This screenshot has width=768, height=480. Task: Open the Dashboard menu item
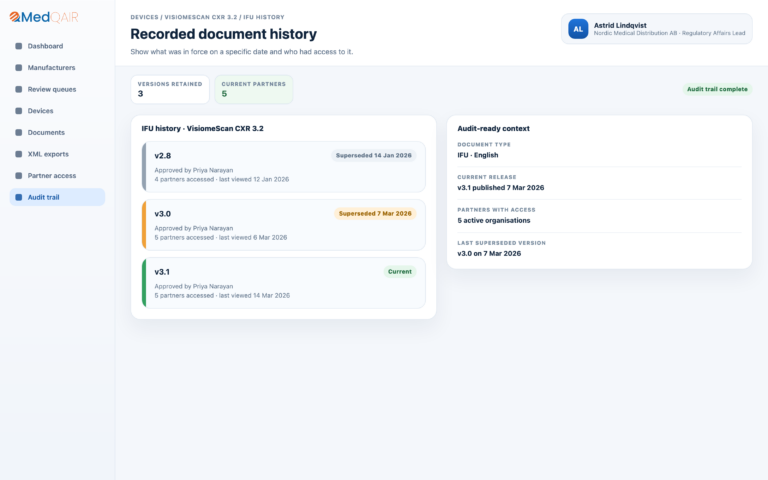pyautogui.click(x=57, y=46)
